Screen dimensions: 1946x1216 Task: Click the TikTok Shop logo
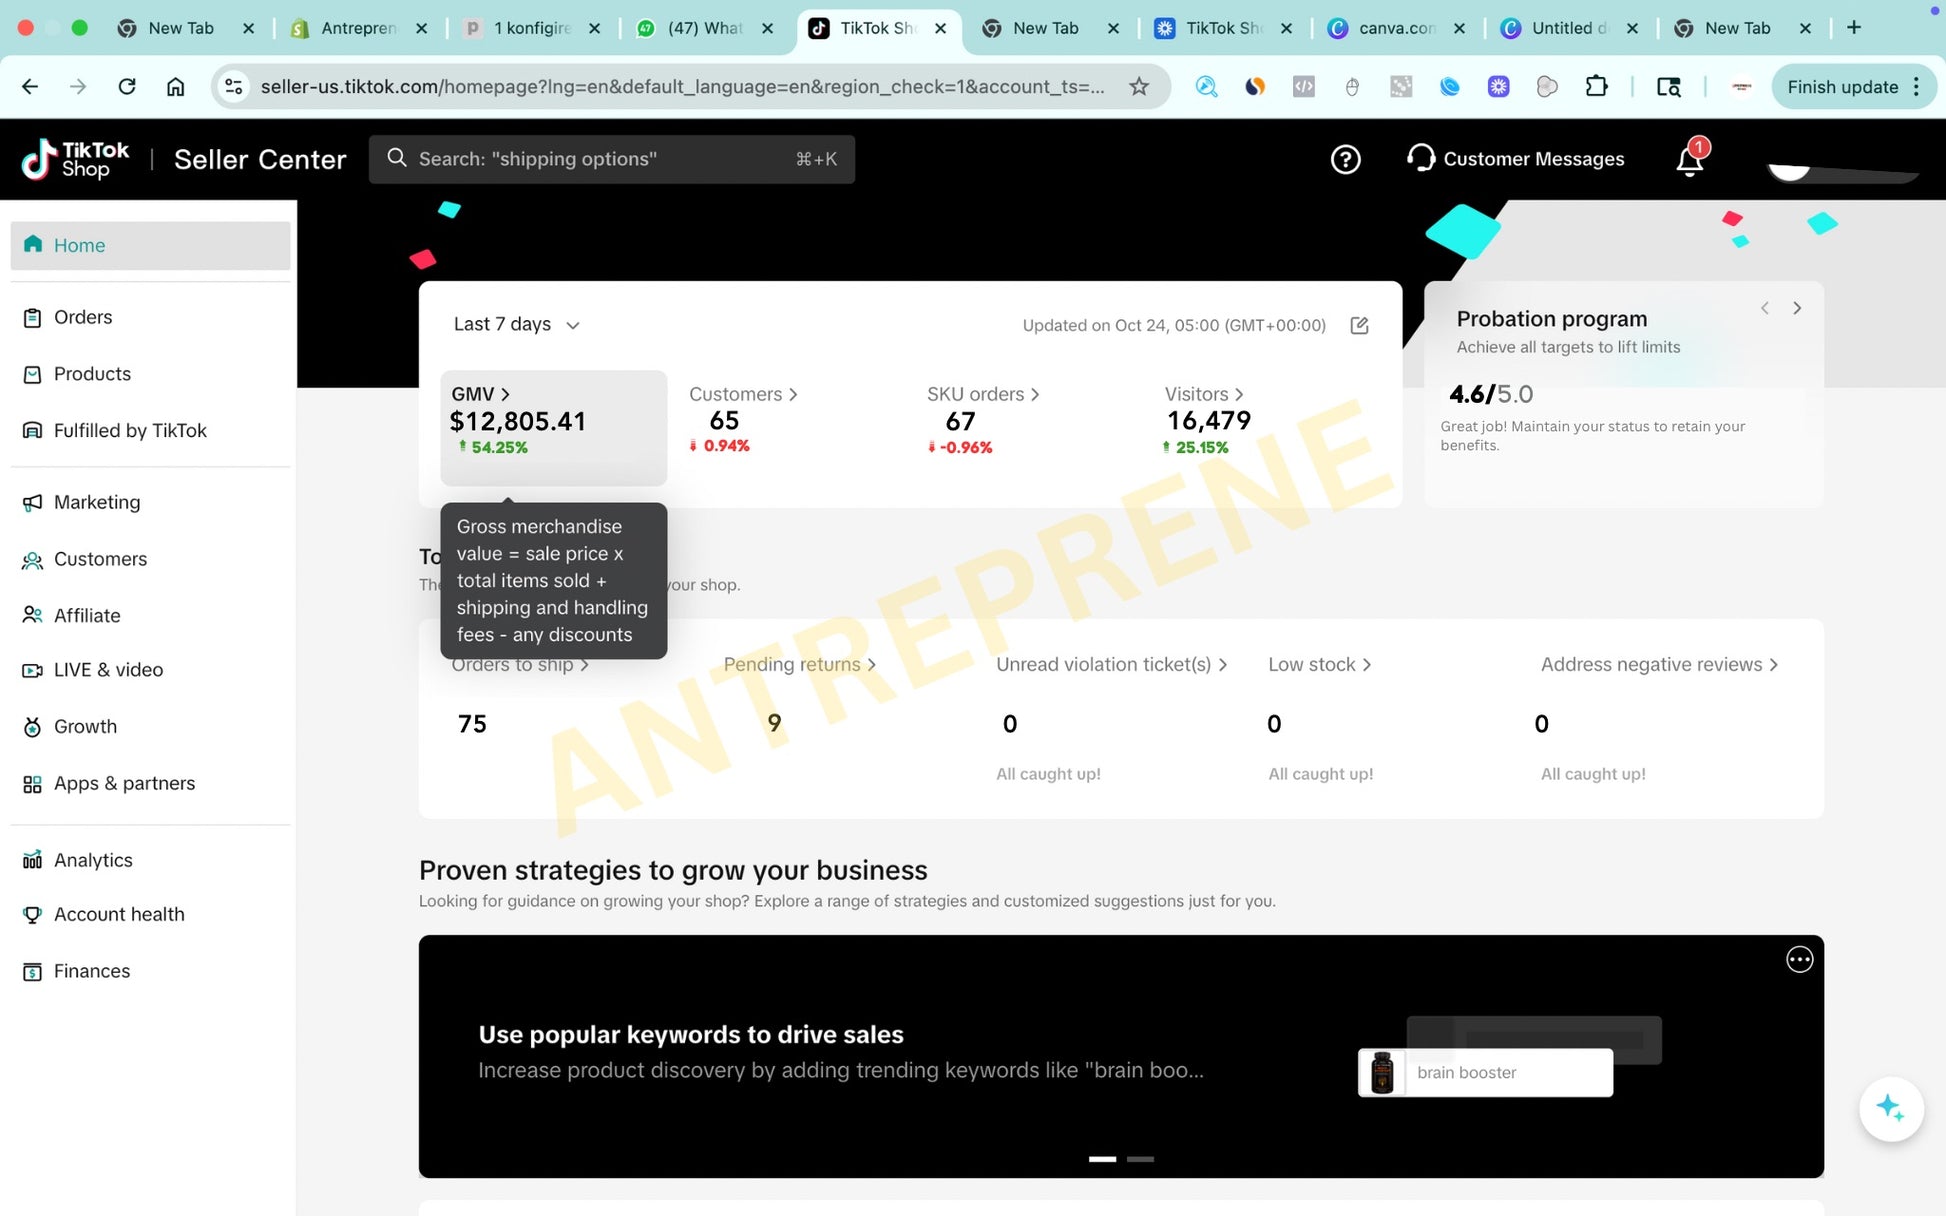(76, 159)
